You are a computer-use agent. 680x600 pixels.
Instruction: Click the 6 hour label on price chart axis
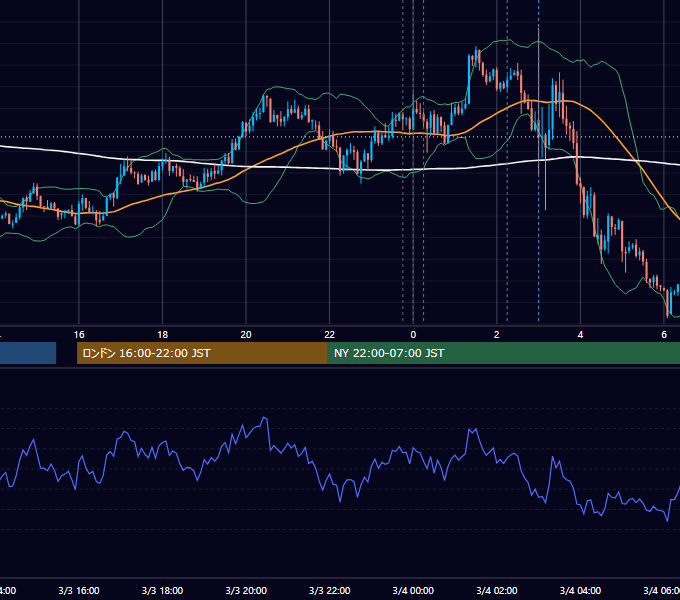(664, 335)
